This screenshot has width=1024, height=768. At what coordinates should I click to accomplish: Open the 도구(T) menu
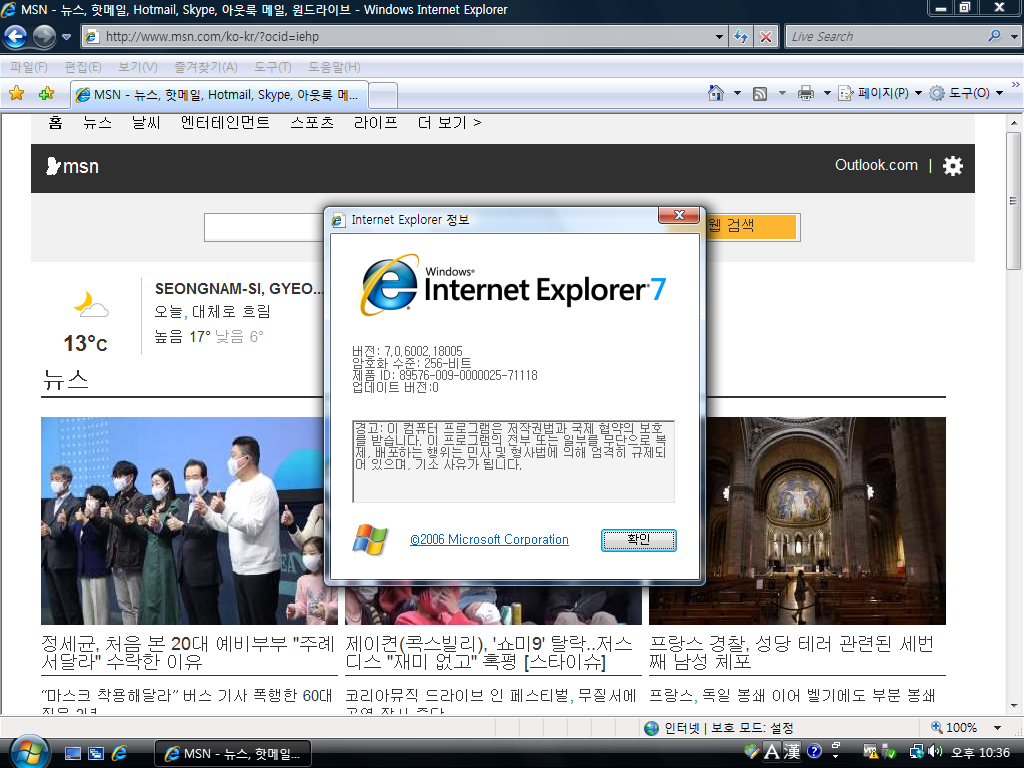tap(272, 67)
